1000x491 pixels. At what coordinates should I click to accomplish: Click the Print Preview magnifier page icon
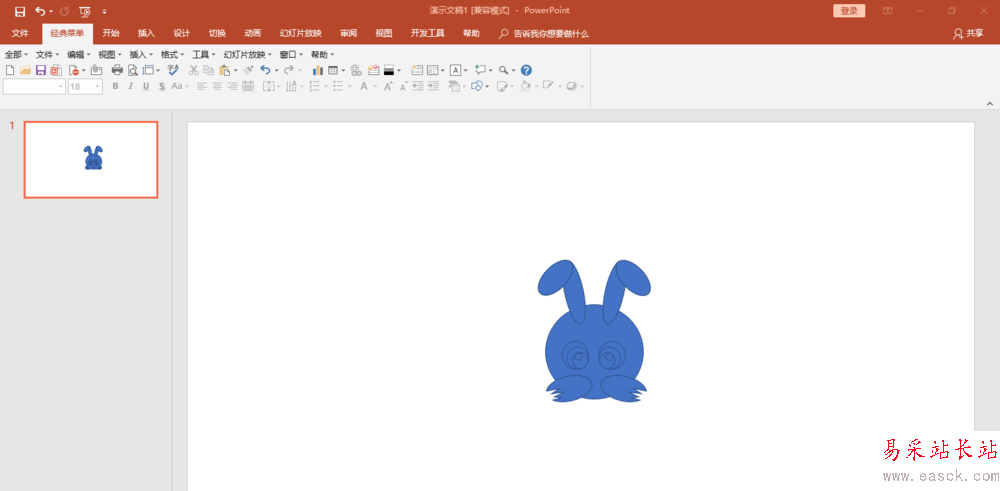click(x=133, y=70)
